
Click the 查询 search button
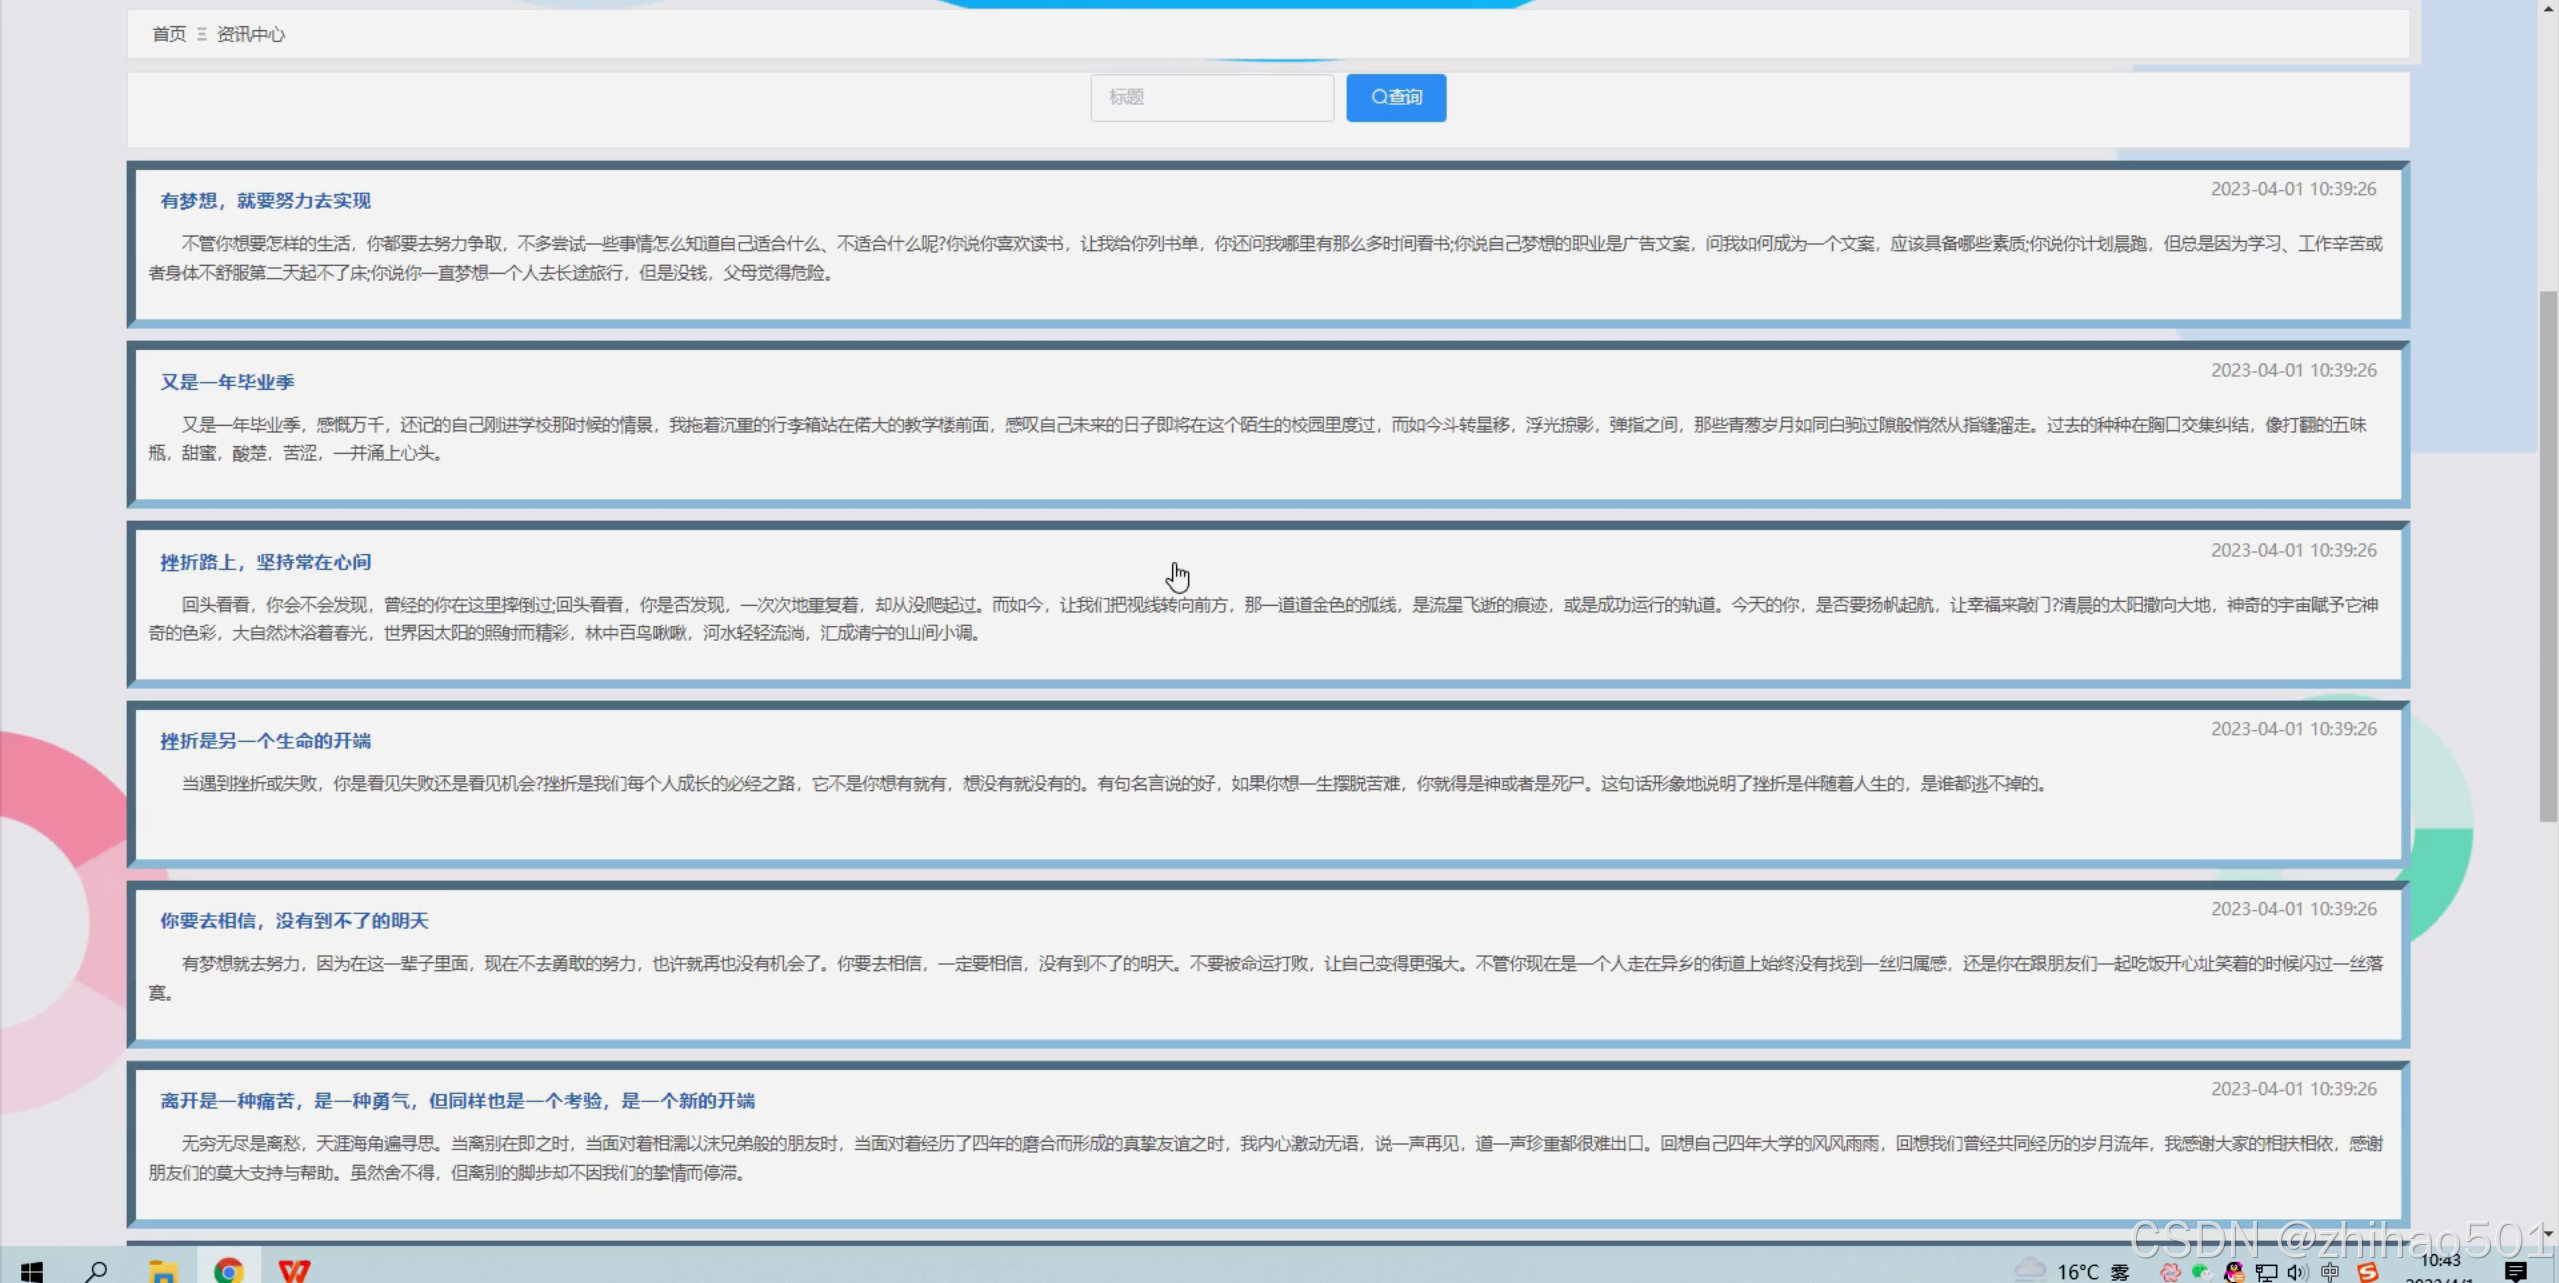[x=1395, y=97]
